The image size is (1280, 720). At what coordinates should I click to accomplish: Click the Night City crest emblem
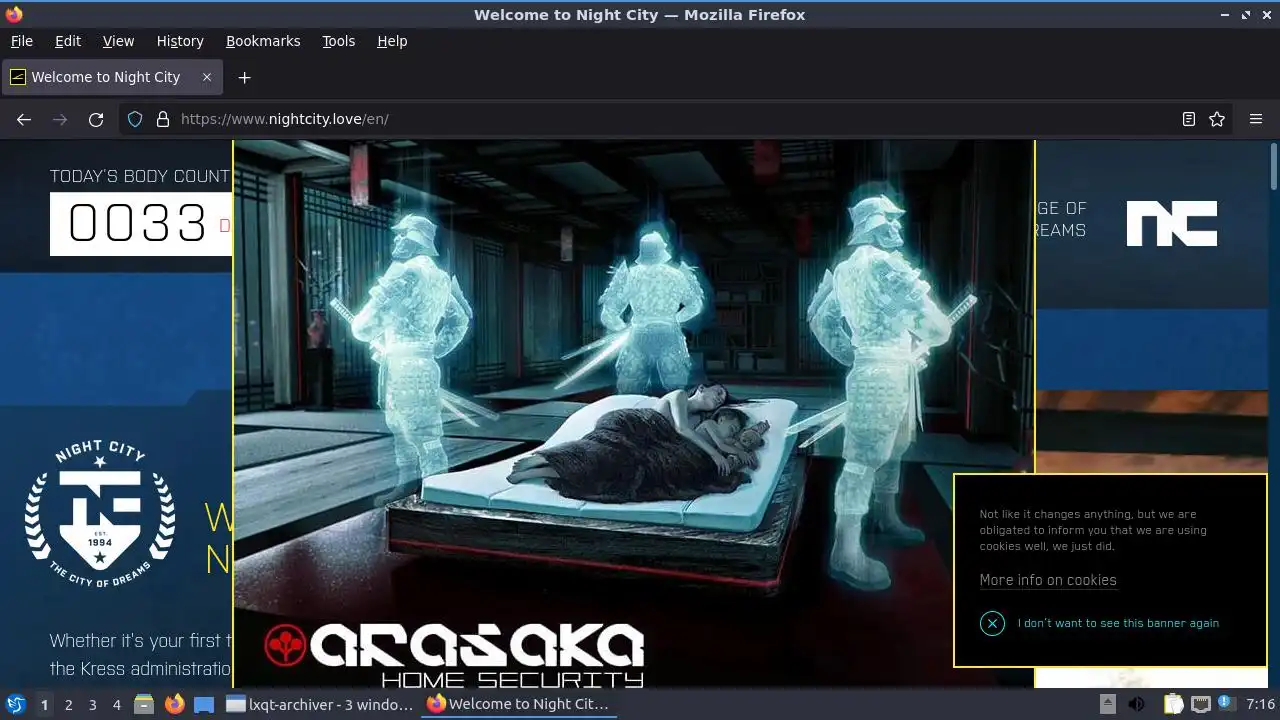coord(100,514)
